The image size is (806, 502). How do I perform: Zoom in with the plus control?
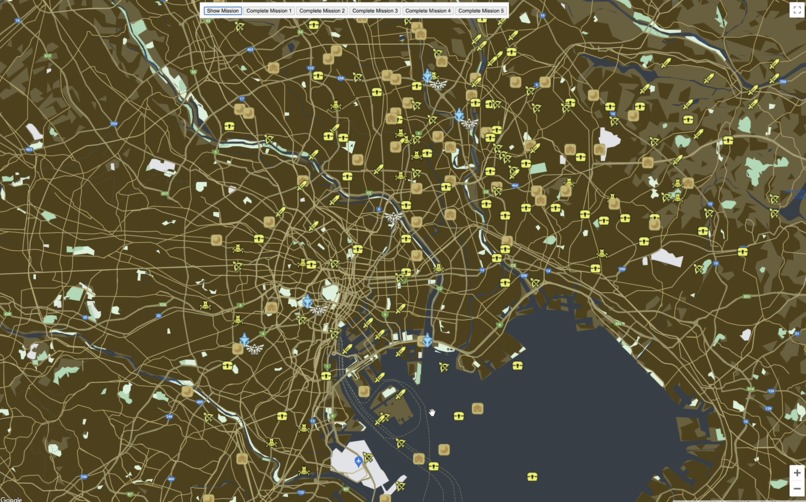tap(797, 473)
